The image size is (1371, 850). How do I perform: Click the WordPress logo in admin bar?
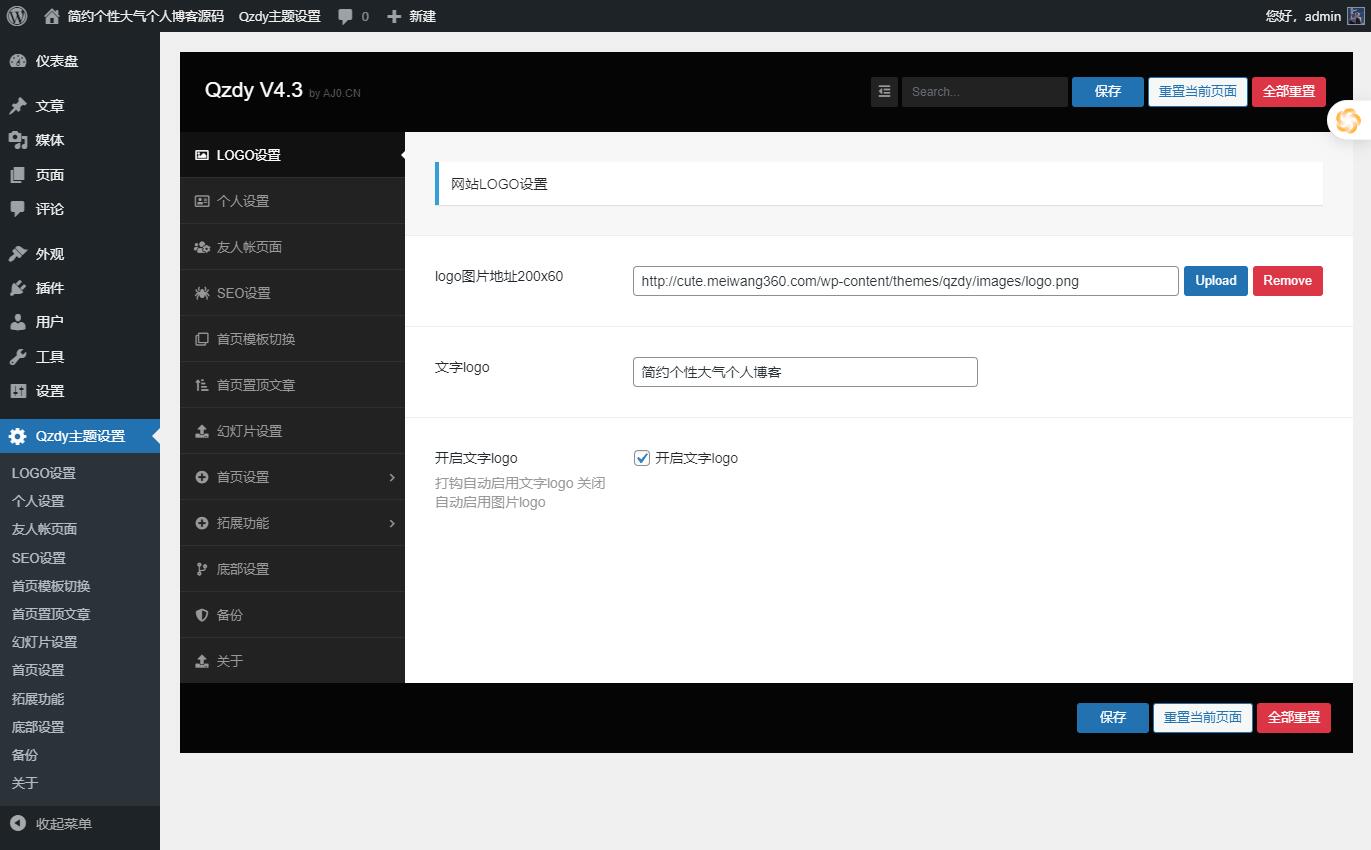click(x=17, y=16)
